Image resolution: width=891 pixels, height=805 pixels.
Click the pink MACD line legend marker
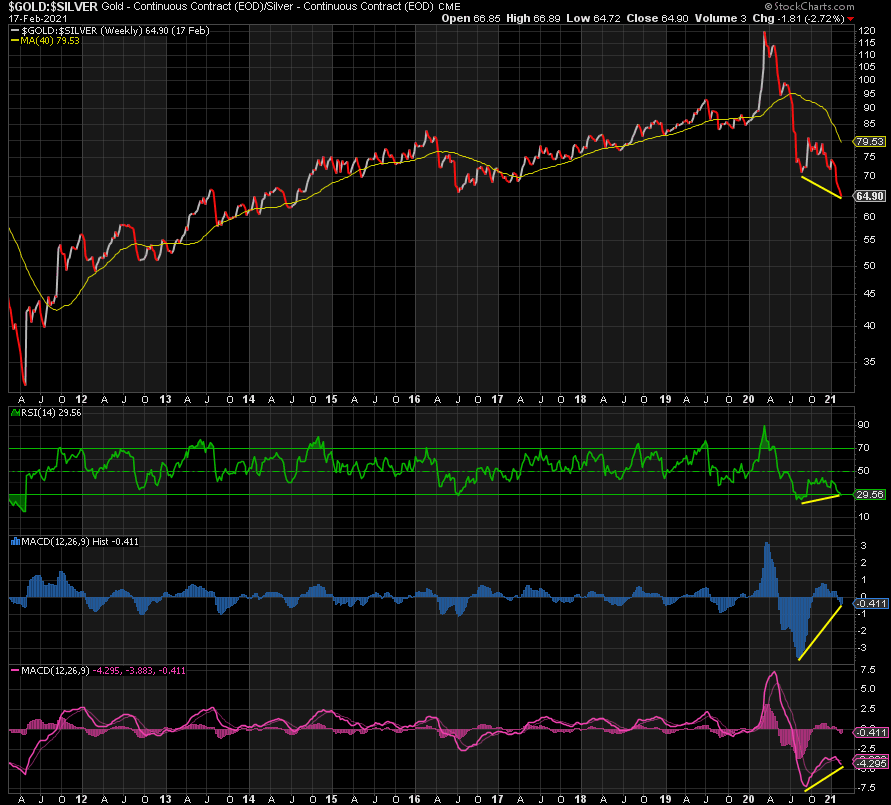(x=15, y=670)
